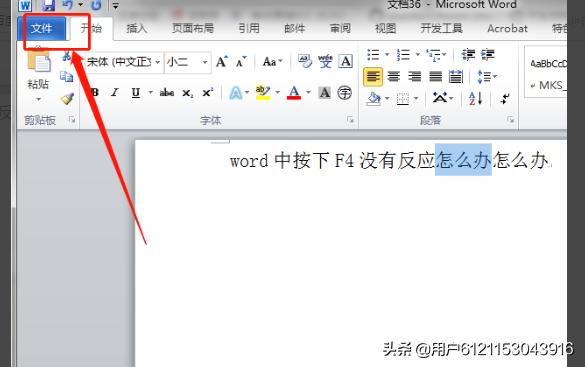Click the Decrease Indent icon
Screen dimensions: 585x367
pos(468,55)
